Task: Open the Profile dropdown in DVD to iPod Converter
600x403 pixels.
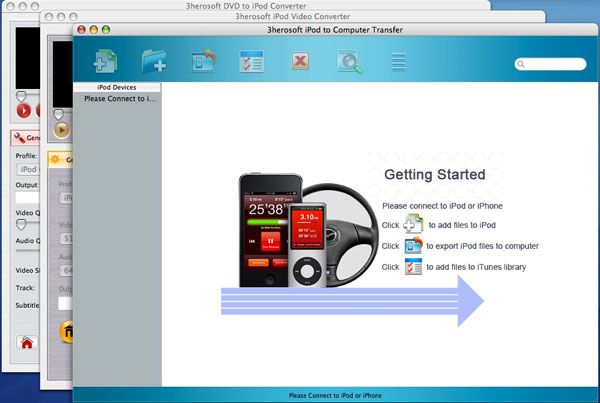Action: [28, 170]
